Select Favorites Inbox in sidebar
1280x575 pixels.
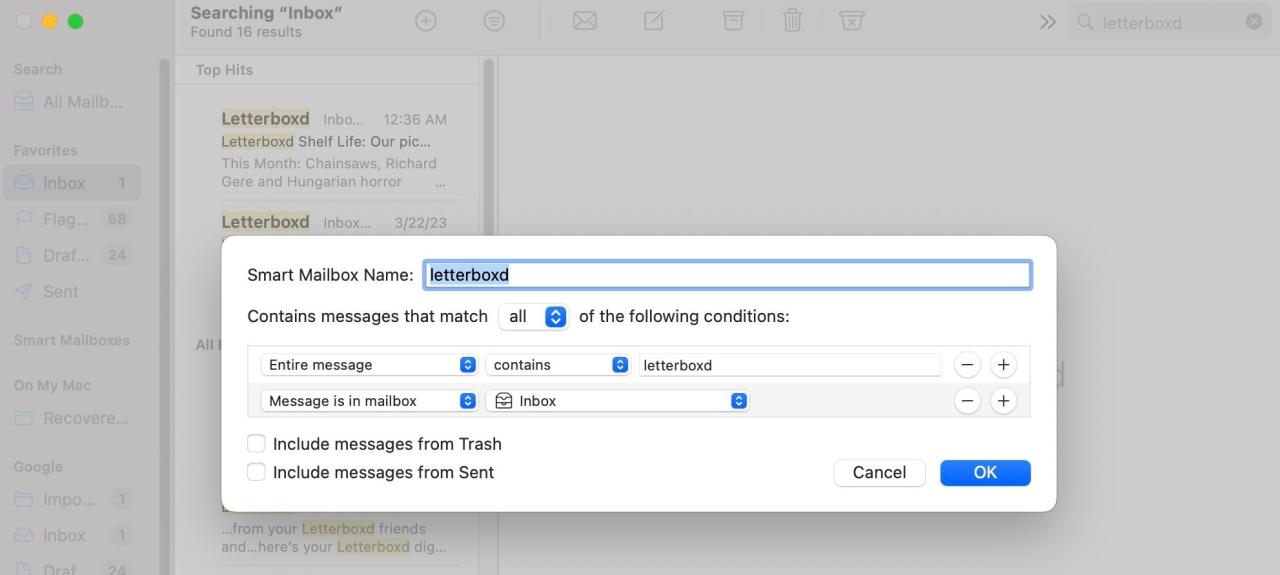70,183
